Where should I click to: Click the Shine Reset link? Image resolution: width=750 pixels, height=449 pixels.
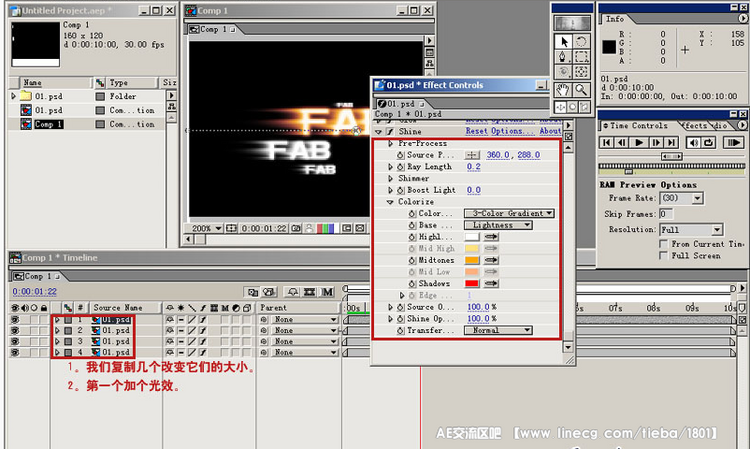point(476,131)
